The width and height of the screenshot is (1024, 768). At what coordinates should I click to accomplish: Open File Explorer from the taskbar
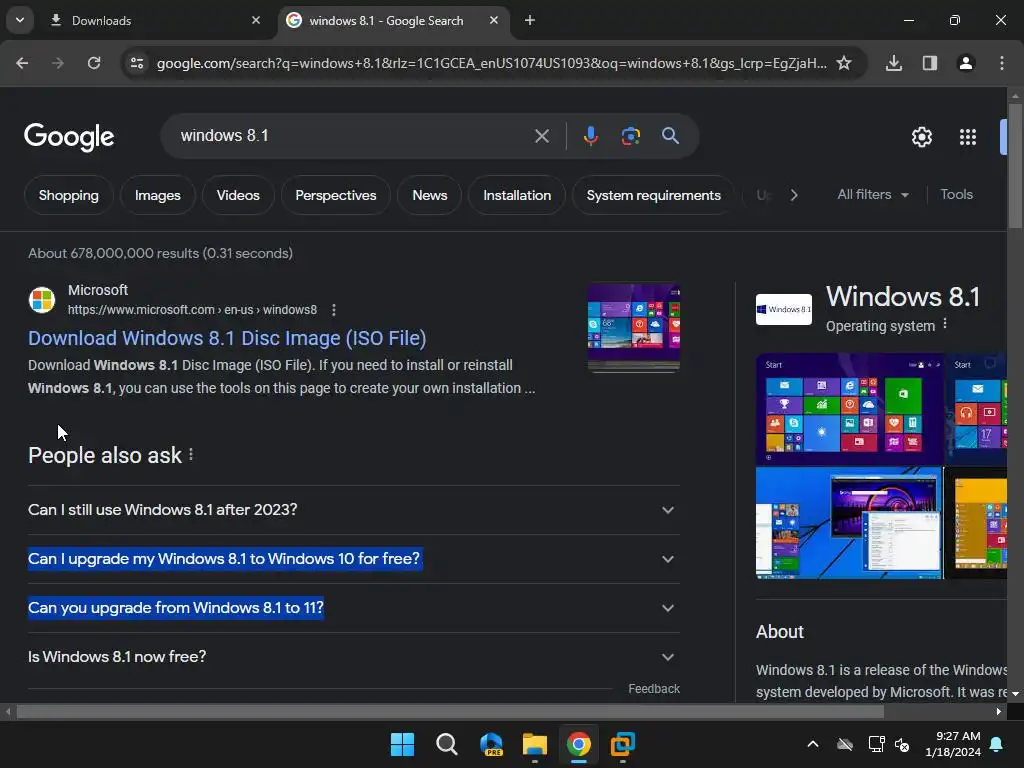tap(535, 744)
